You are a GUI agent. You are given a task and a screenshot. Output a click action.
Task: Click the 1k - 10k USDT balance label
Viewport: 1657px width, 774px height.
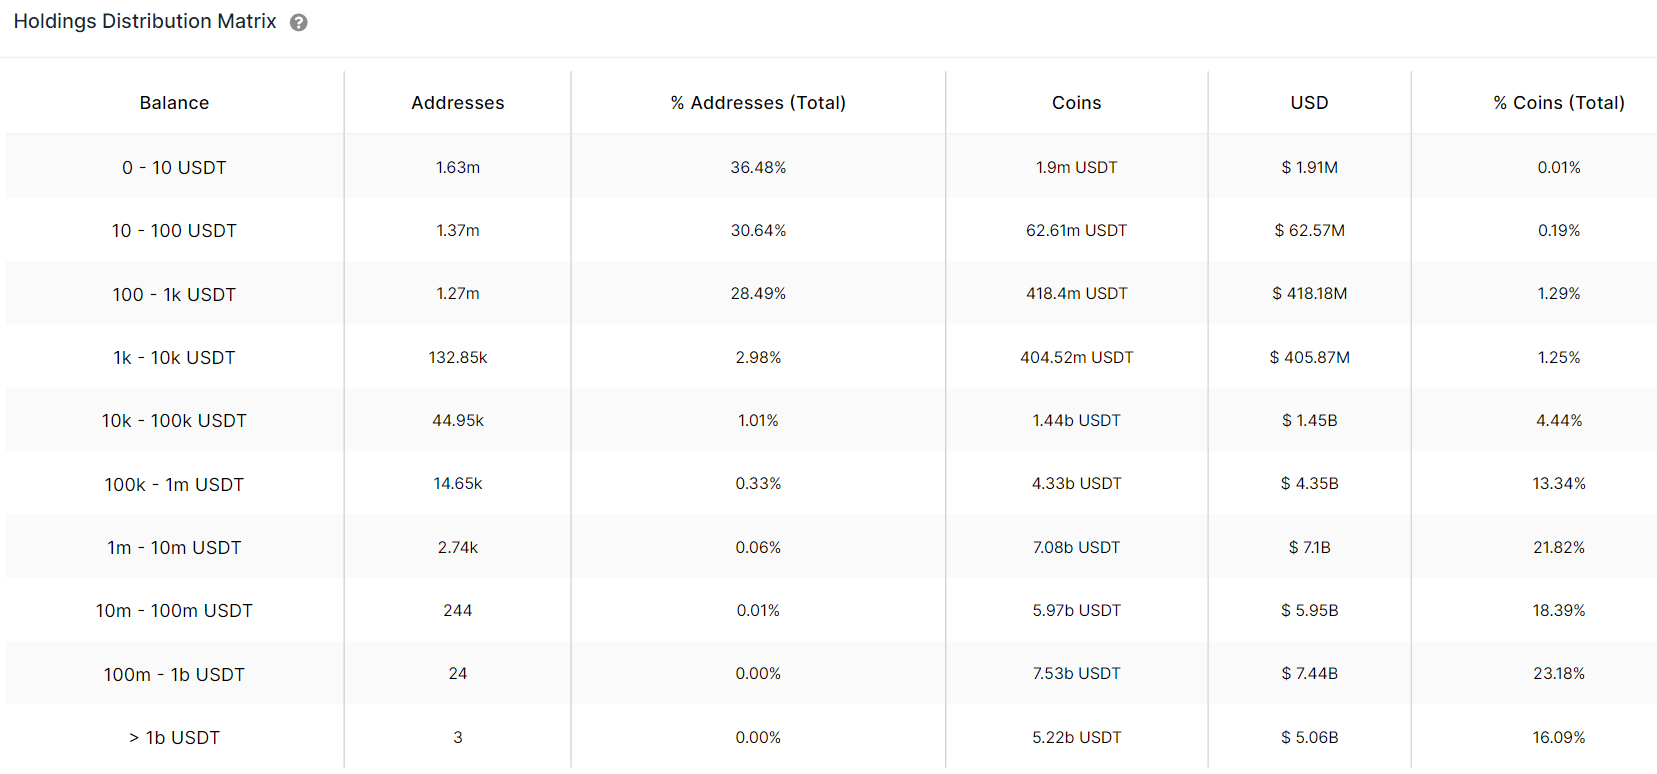174,358
